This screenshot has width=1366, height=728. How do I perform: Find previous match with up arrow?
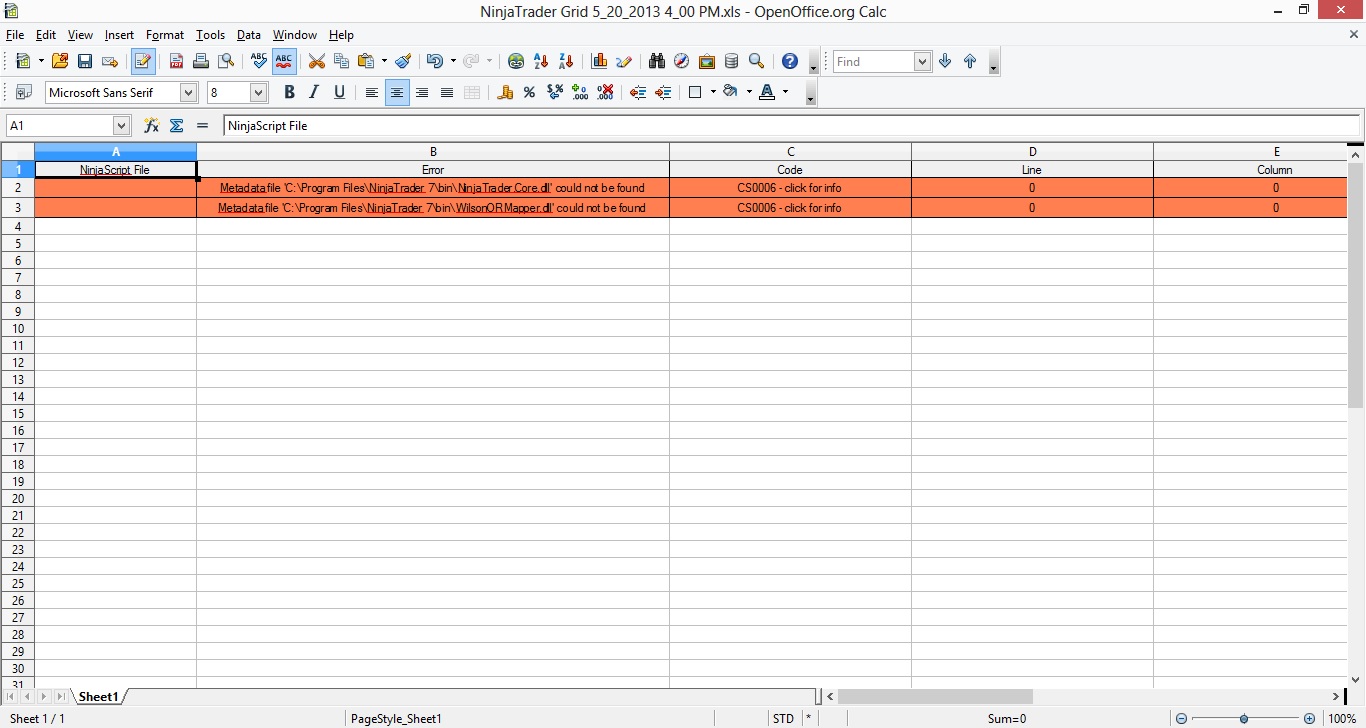[x=970, y=61]
